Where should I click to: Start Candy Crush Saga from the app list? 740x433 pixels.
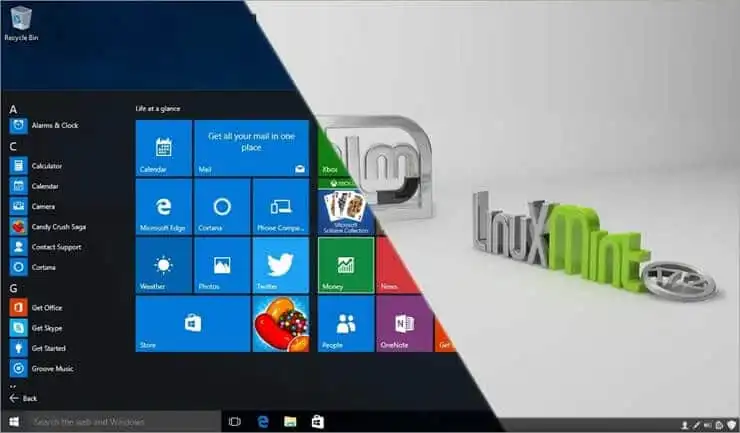48,227
